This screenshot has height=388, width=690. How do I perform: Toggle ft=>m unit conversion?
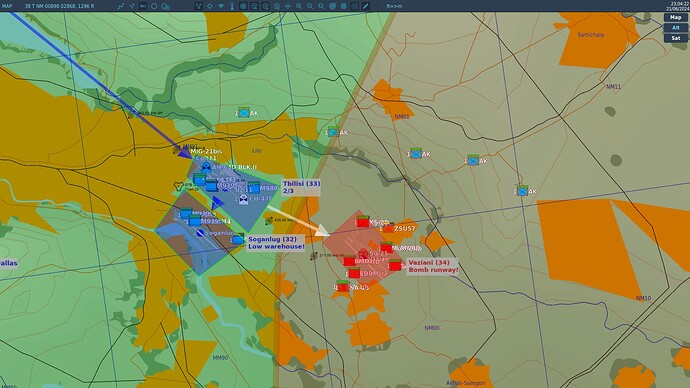pyautogui.click(x=394, y=6)
